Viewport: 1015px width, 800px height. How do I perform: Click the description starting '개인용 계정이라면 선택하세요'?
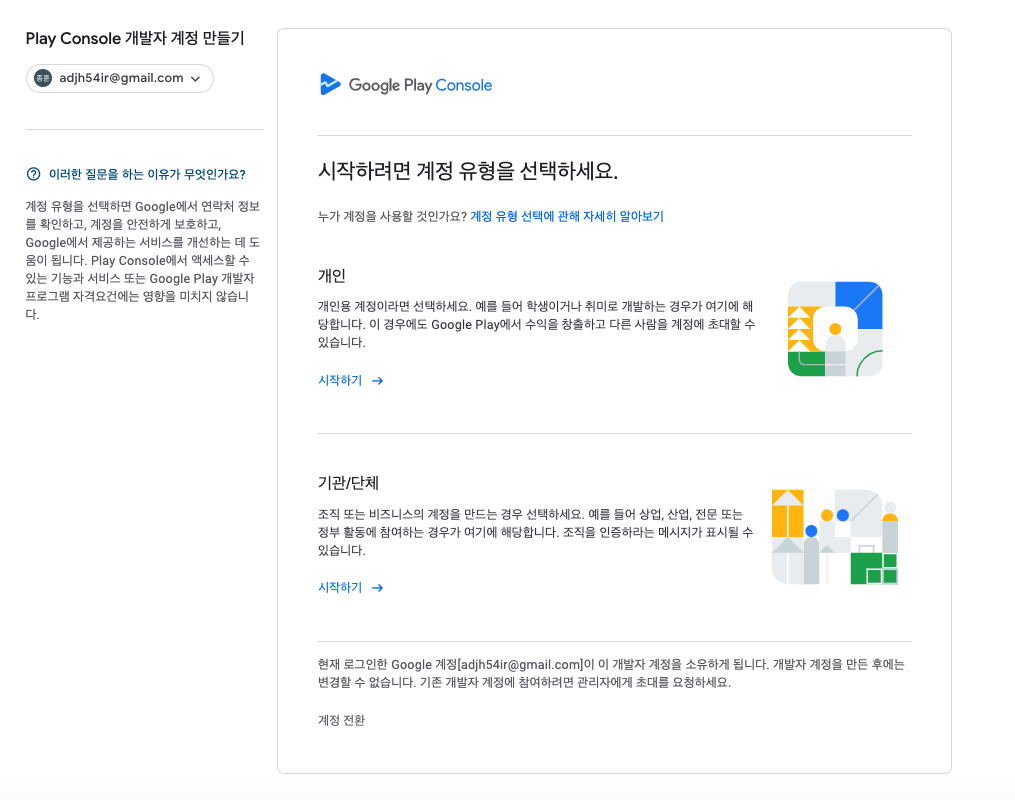(537, 324)
